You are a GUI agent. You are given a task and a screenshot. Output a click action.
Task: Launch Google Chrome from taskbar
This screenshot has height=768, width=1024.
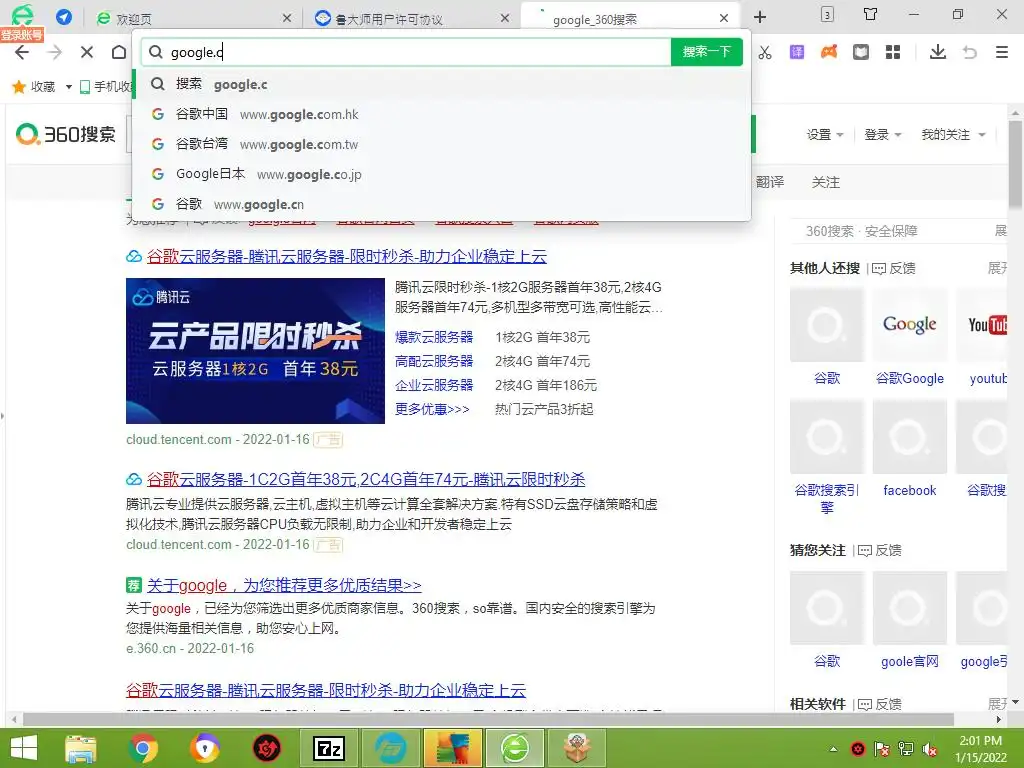click(x=143, y=748)
